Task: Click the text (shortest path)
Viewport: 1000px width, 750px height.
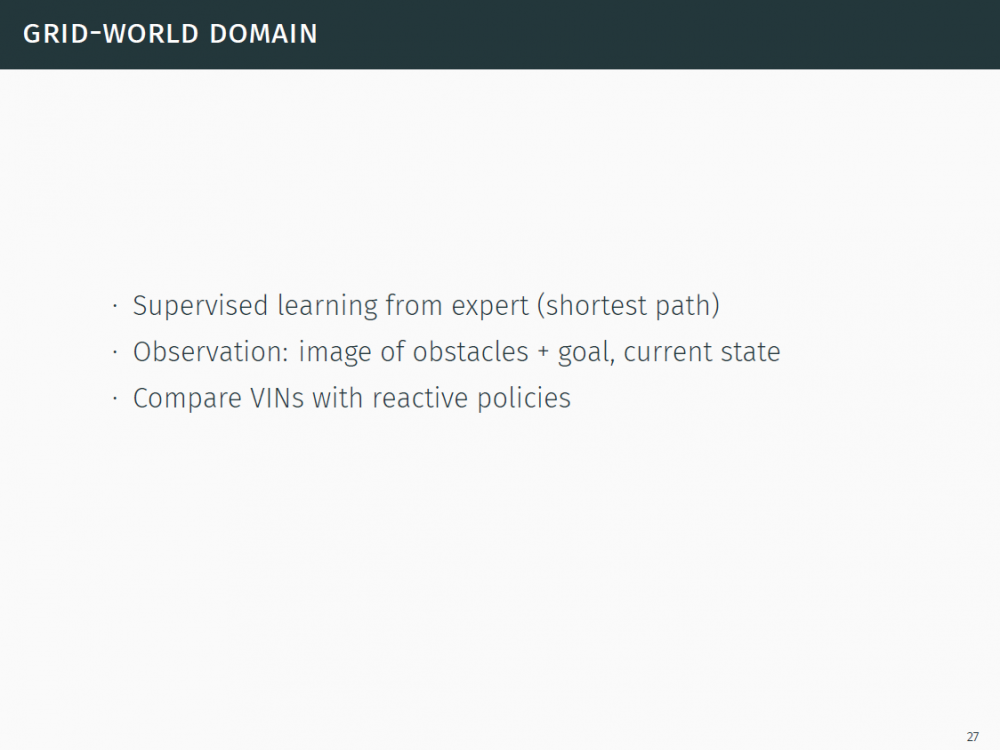Action: 628,306
